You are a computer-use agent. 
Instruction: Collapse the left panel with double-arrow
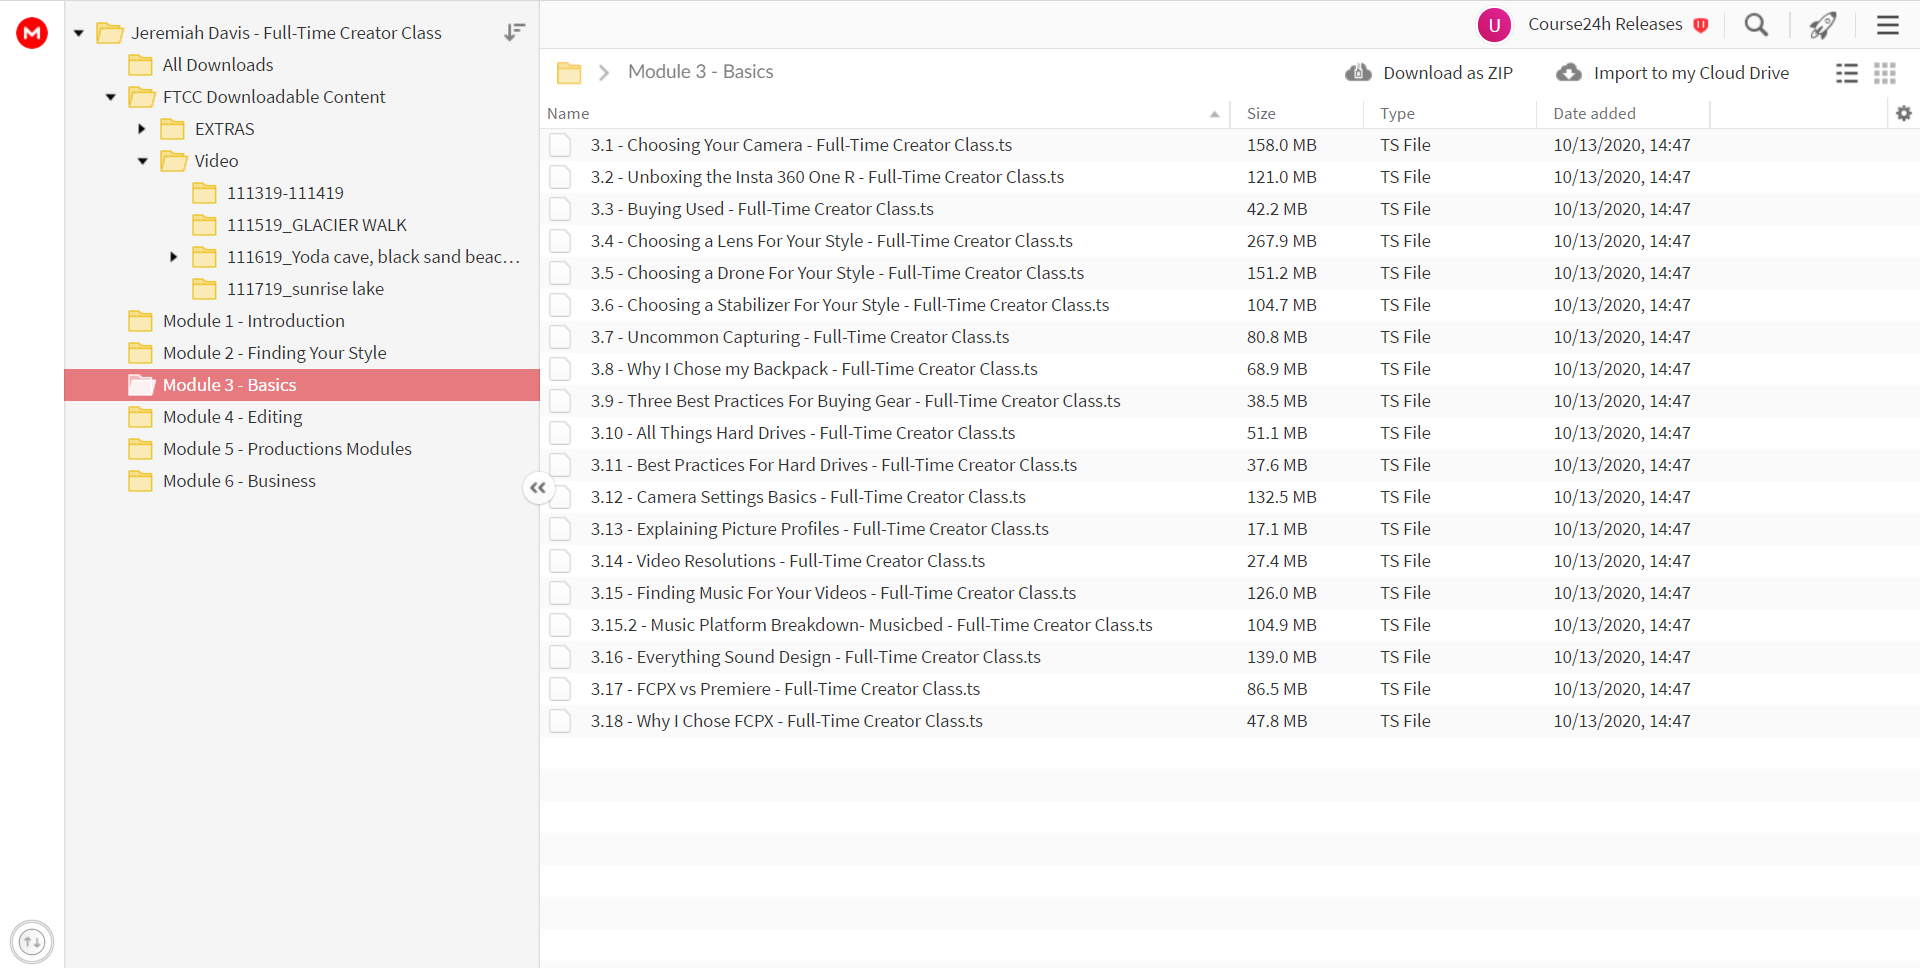[x=538, y=488]
